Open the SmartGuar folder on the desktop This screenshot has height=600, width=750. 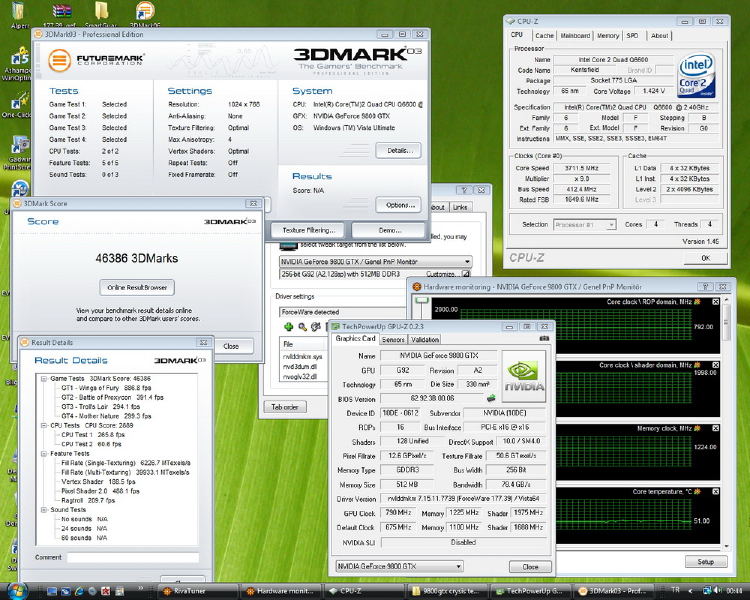click(x=101, y=13)
